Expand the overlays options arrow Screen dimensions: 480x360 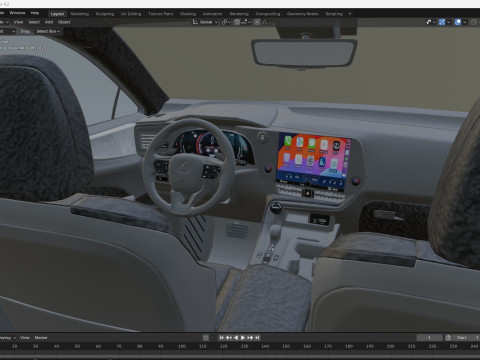(464, 22)
